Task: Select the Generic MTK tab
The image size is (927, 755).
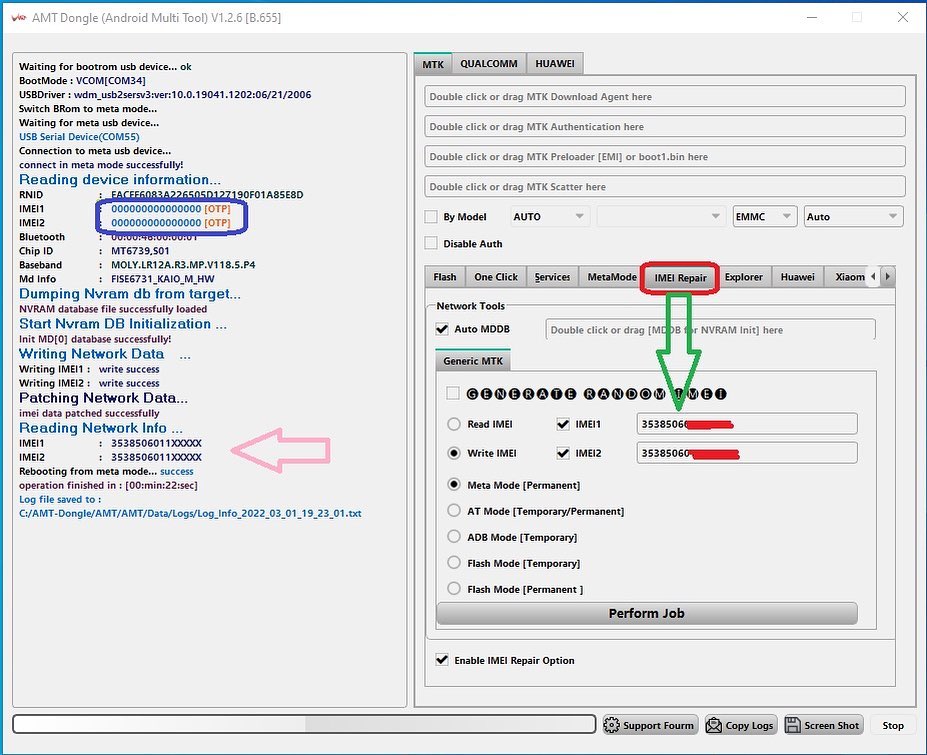Action: (473, 361)
